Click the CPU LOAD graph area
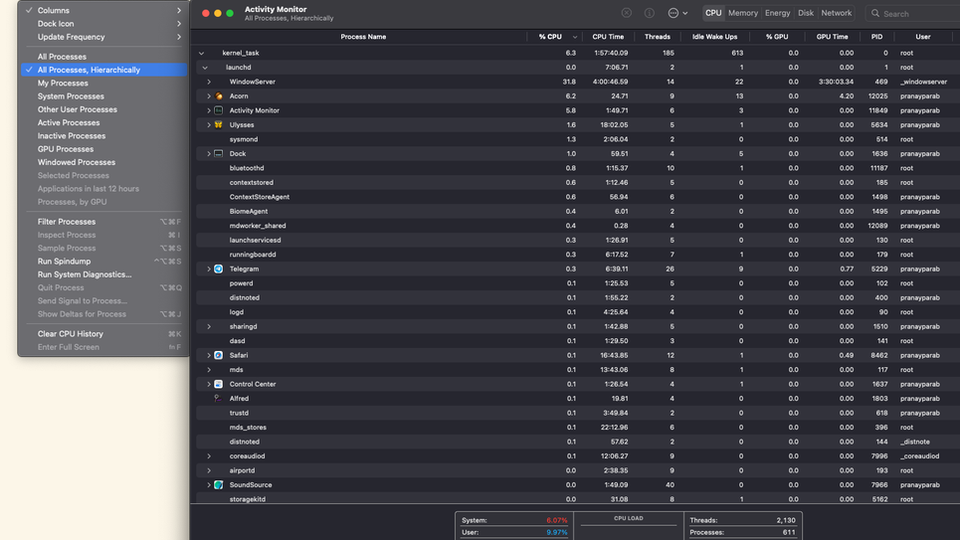 click(628, 528)
